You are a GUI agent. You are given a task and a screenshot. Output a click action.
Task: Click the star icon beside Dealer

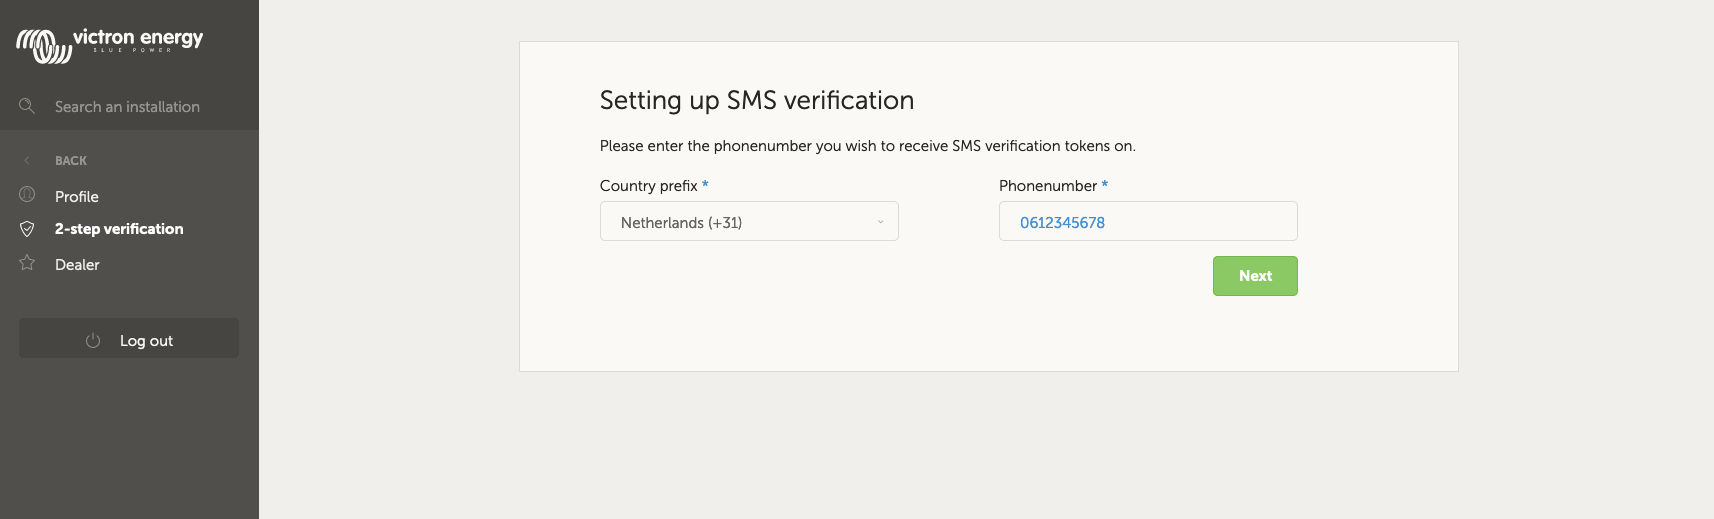tap(27, 263)
